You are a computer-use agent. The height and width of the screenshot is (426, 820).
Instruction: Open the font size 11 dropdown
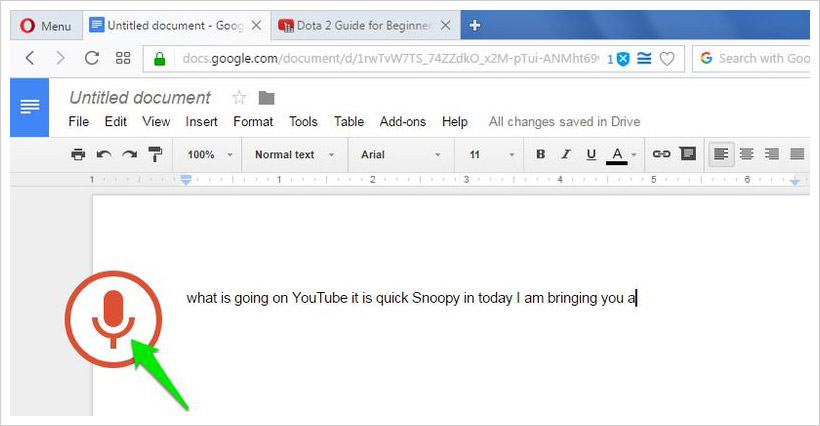point(492,155)
